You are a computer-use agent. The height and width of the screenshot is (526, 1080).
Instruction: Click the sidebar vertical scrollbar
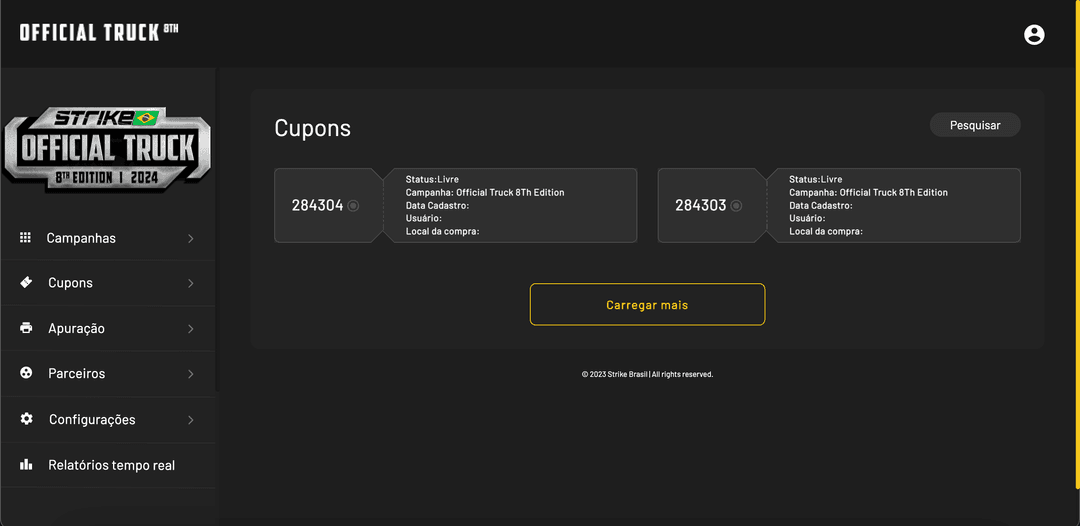(x=217, y=231)
